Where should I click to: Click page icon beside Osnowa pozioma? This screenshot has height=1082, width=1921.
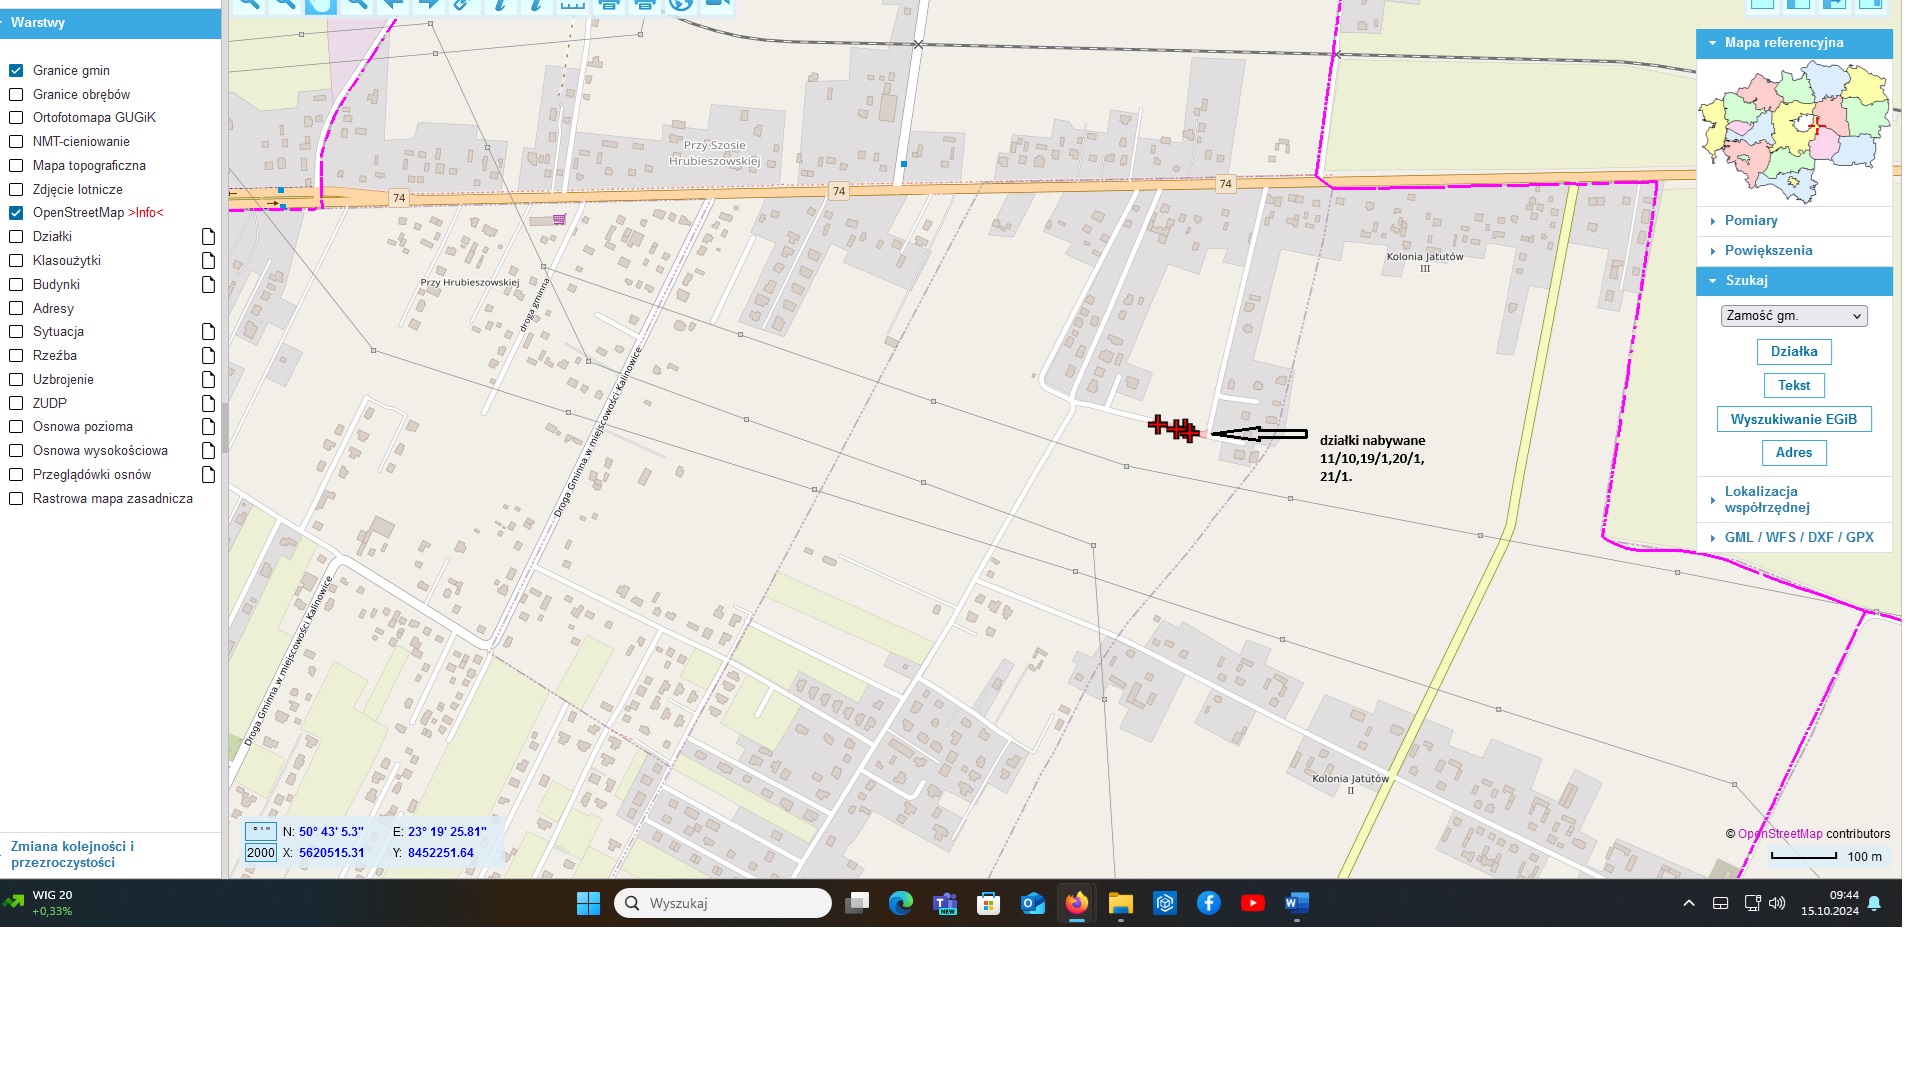pyautogui.click(x=208, y=427)
